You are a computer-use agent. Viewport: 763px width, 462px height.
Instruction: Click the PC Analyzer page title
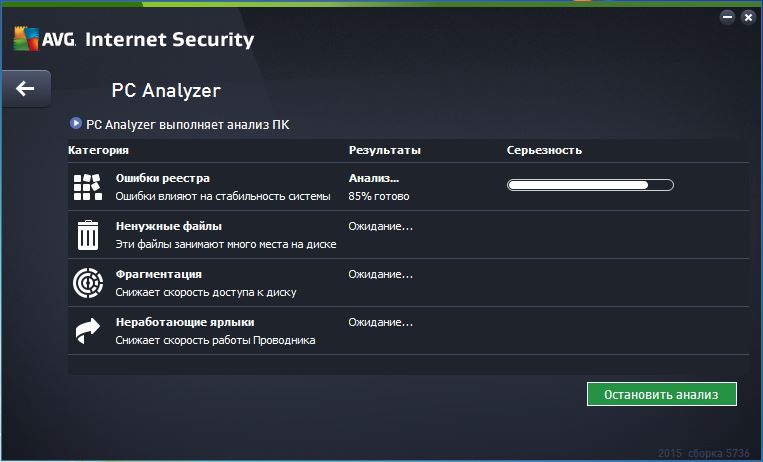point(166,91)
